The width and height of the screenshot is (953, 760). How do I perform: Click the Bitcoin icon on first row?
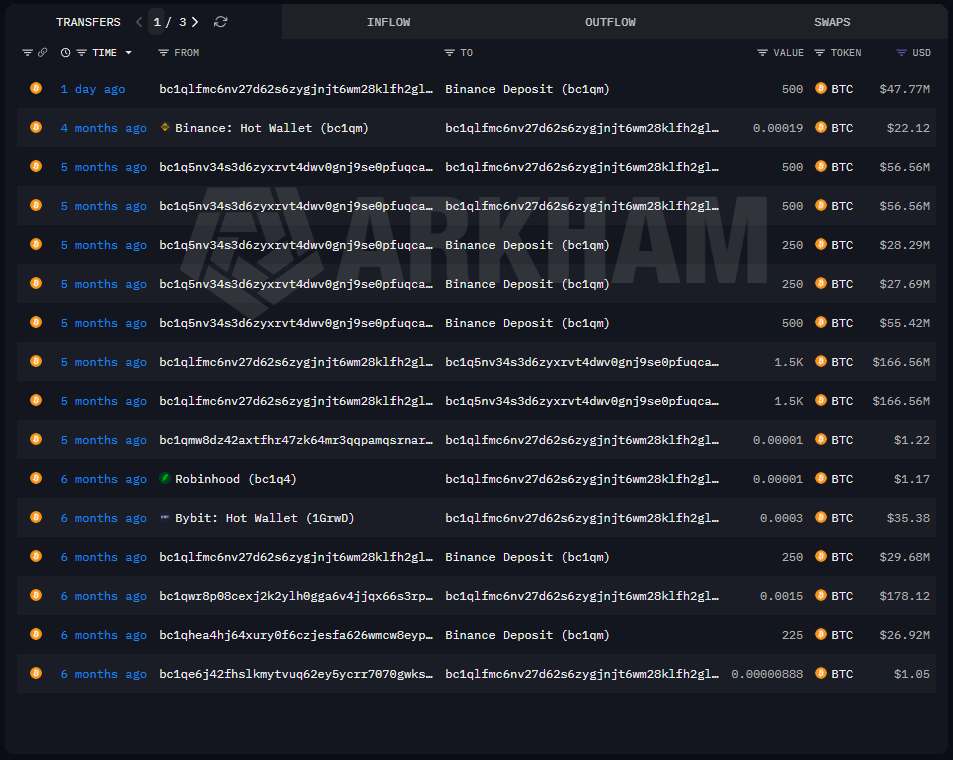[36, 89]
